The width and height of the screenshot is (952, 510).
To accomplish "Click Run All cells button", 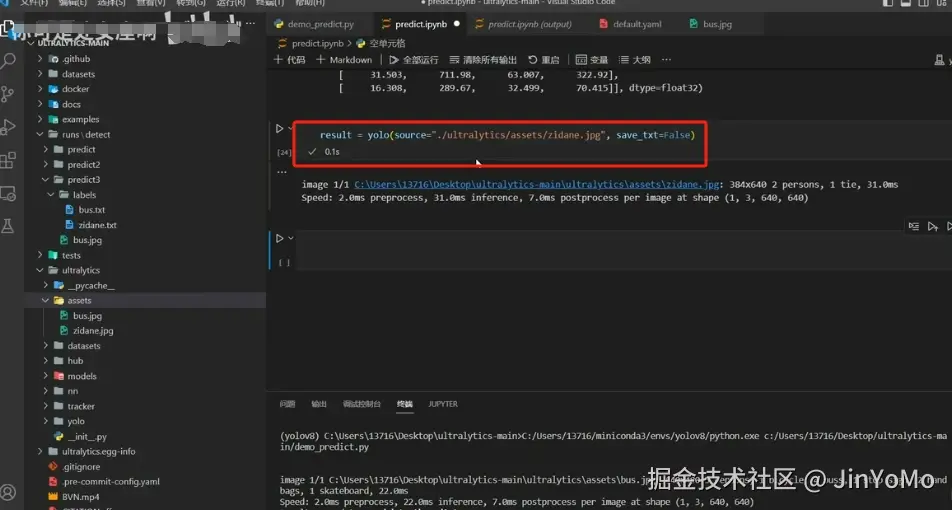I will tap(413, 60).
